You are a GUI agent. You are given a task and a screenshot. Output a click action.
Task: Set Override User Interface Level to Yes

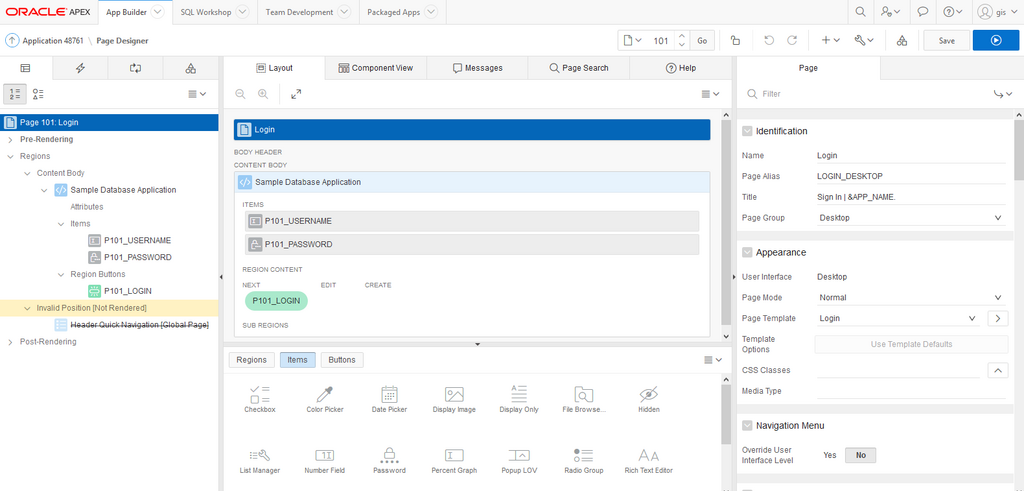(x=829, y=455)
